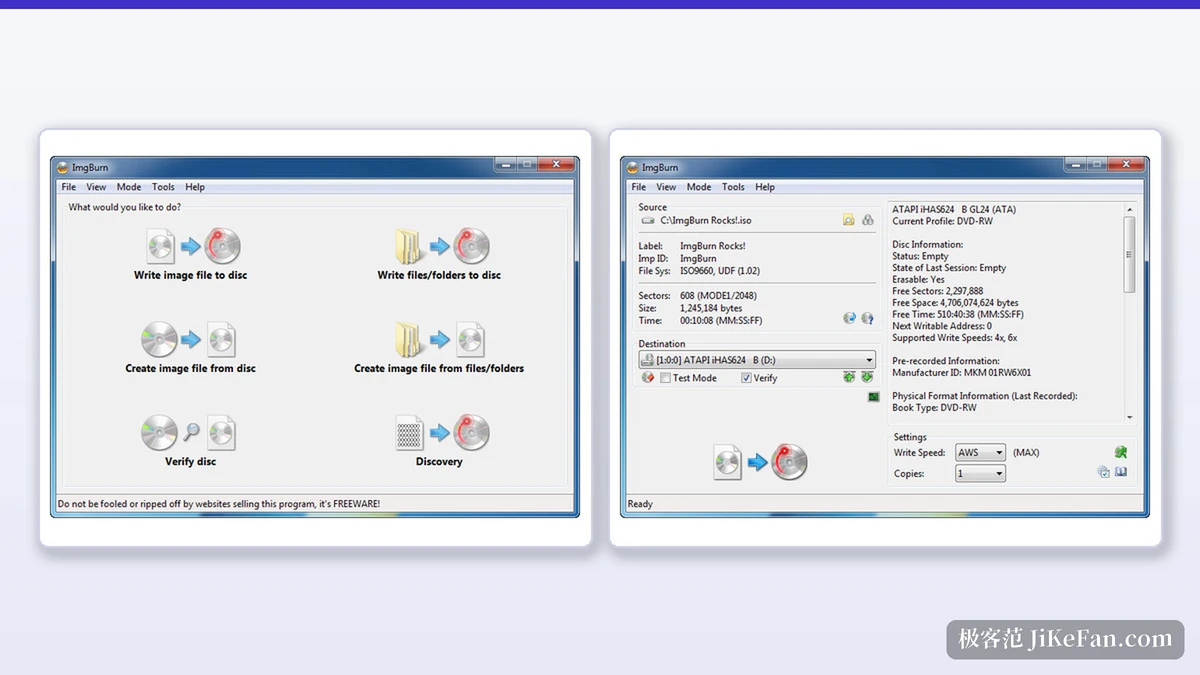
Task: Open the Destination drive dropdown
Action: coord(757,360)
